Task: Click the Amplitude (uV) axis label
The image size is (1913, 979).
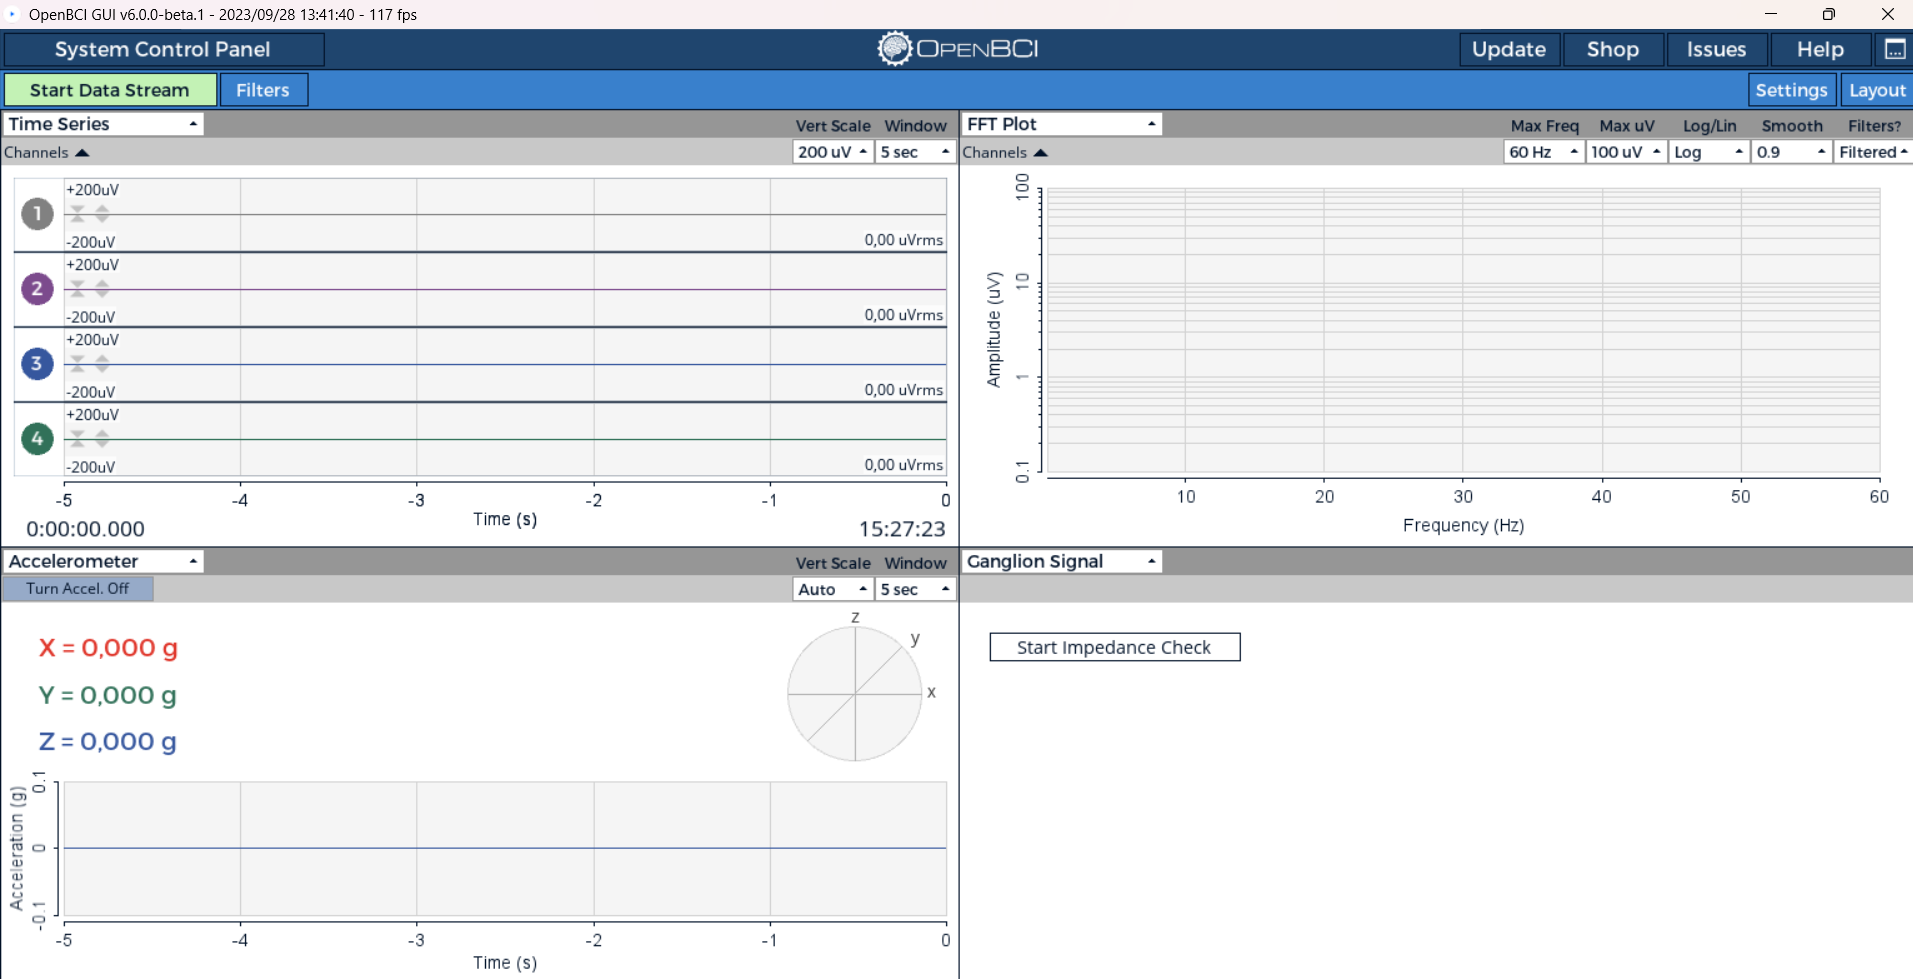Action: tap(994, 329)
